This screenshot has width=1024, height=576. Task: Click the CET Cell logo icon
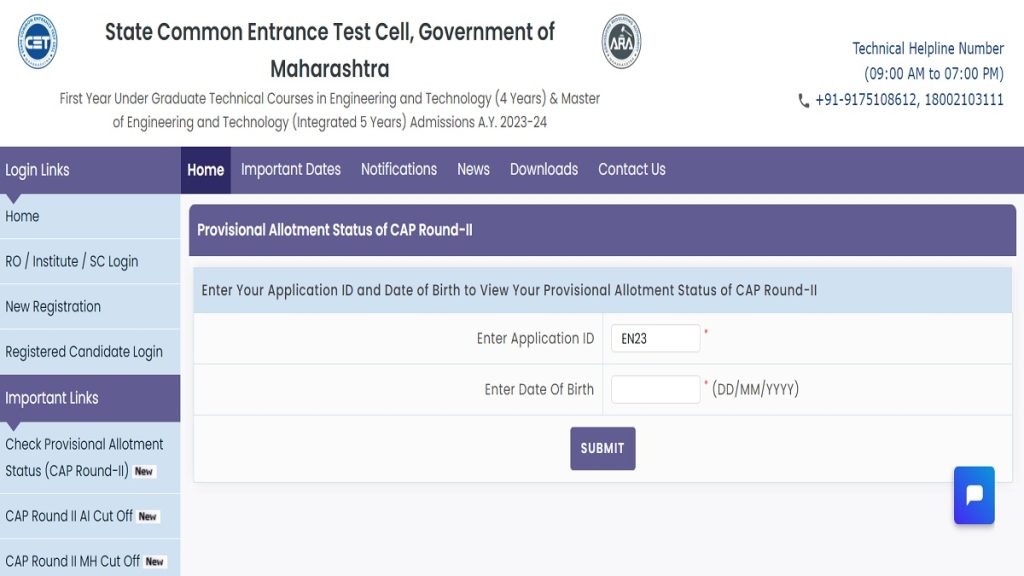click(37, 42)
